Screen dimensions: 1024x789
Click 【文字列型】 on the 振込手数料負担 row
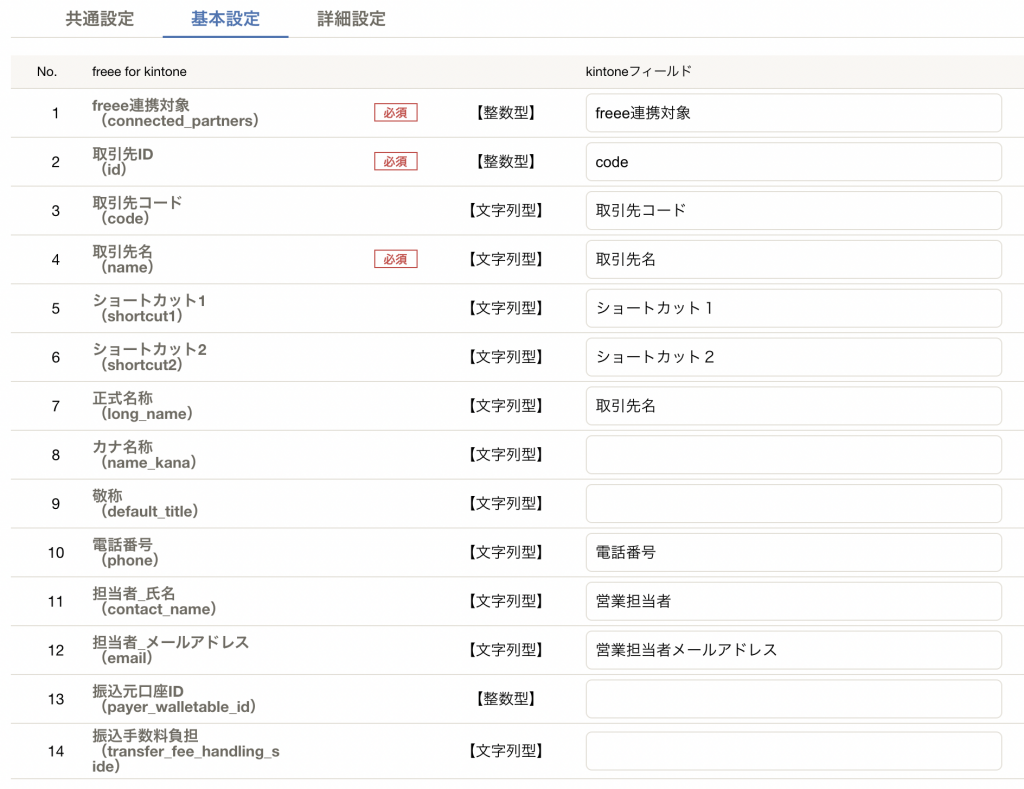[505, 751]
